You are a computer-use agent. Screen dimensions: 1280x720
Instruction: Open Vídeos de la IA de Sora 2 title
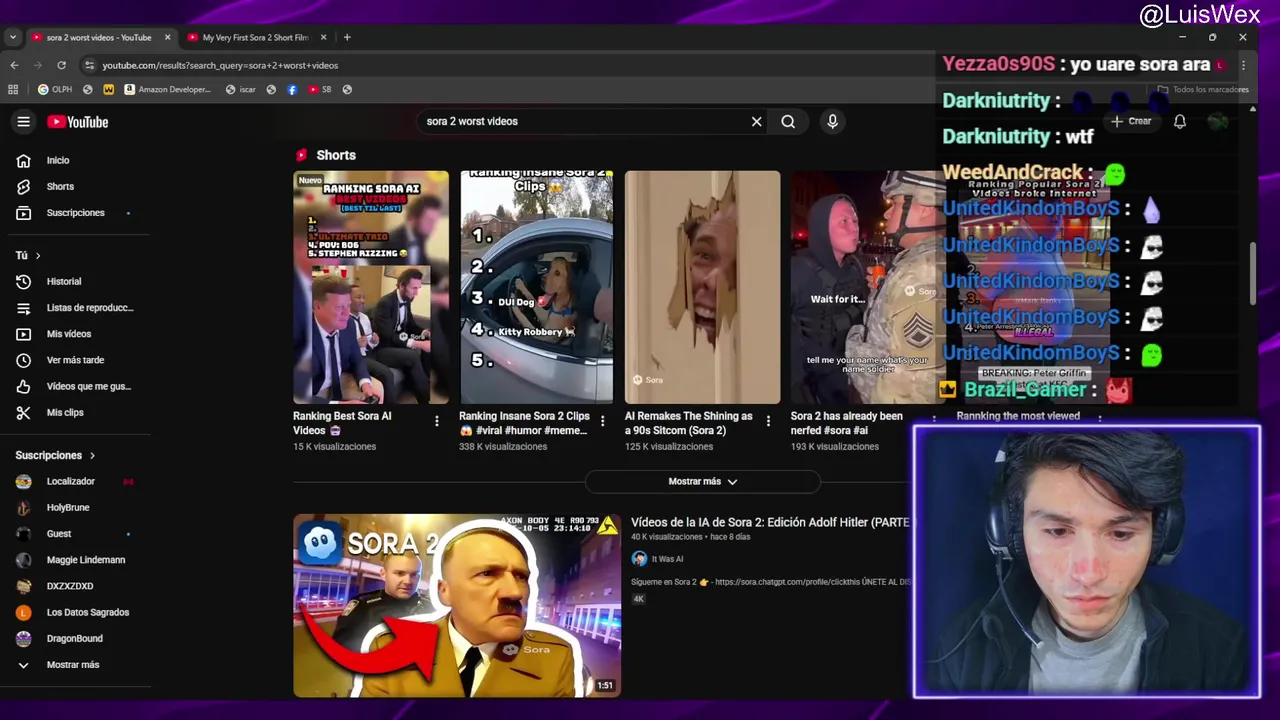point(770,522)
